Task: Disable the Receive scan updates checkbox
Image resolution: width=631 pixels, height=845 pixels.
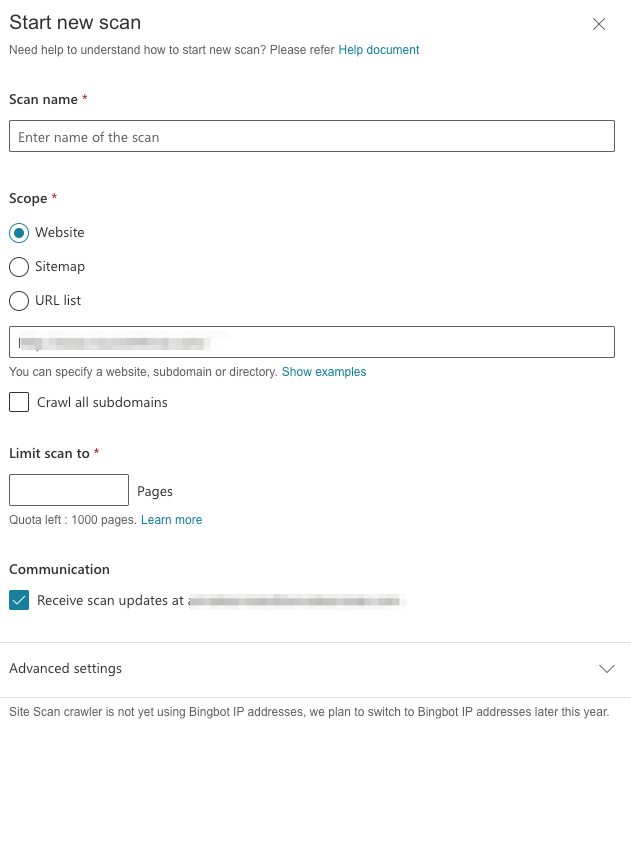Action: (18, 600)
